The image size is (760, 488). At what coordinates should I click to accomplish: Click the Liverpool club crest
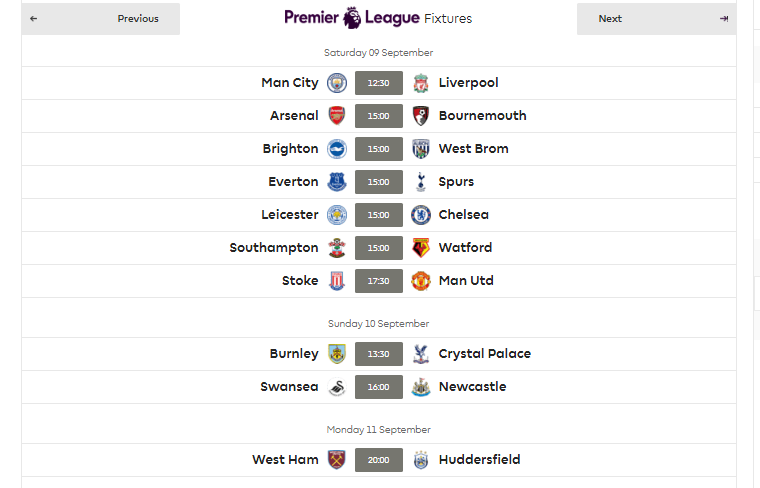point(421,83)
